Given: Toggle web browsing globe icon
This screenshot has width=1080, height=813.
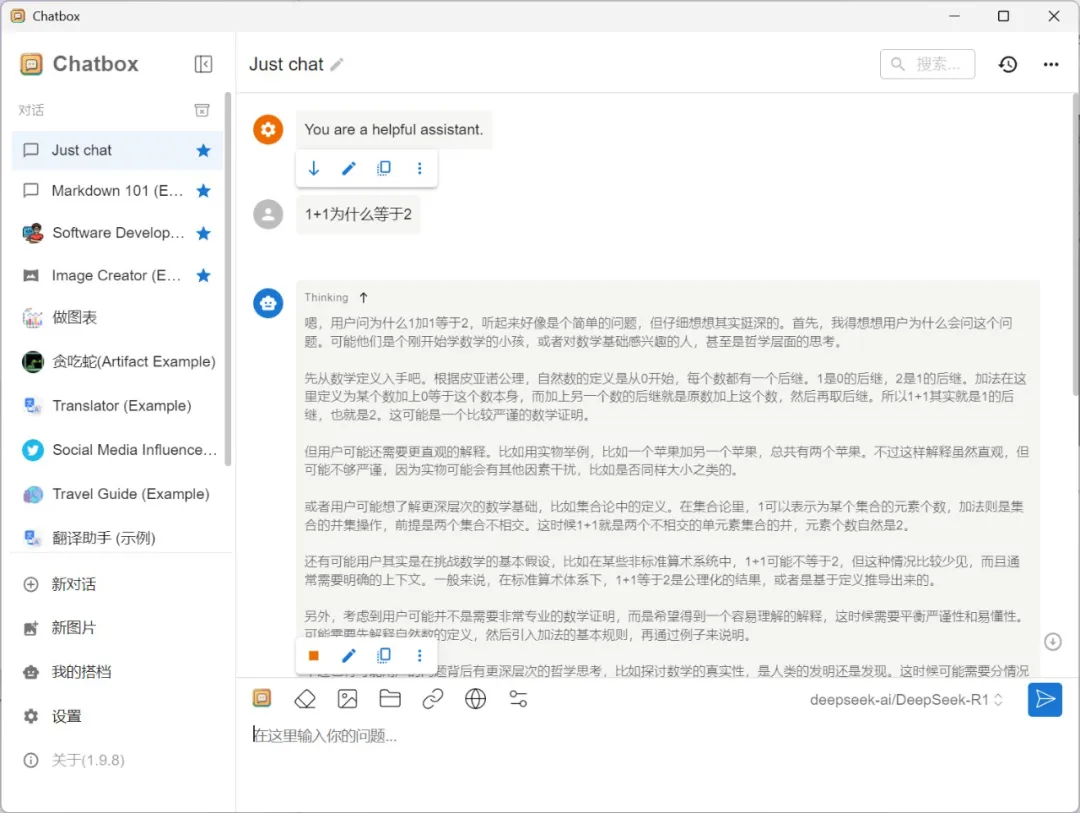Looking at the screenshot, I should tap(476, 699).
